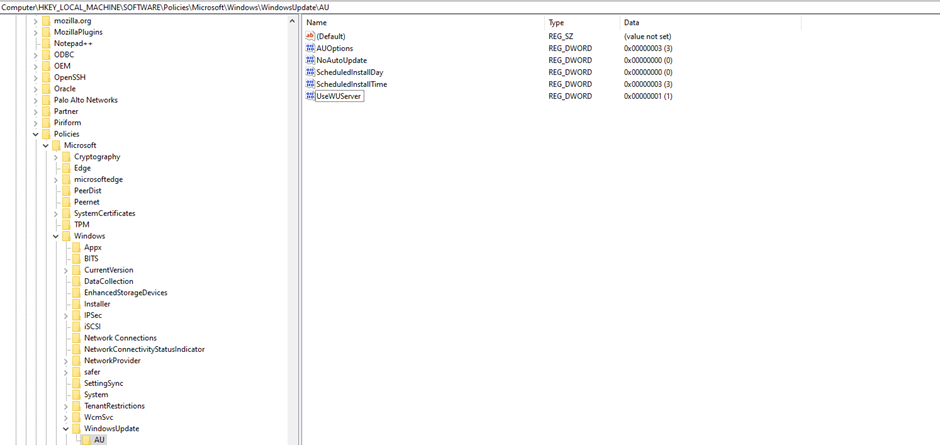
Task: Click the Edge folder icon
Action: point(67,168)
